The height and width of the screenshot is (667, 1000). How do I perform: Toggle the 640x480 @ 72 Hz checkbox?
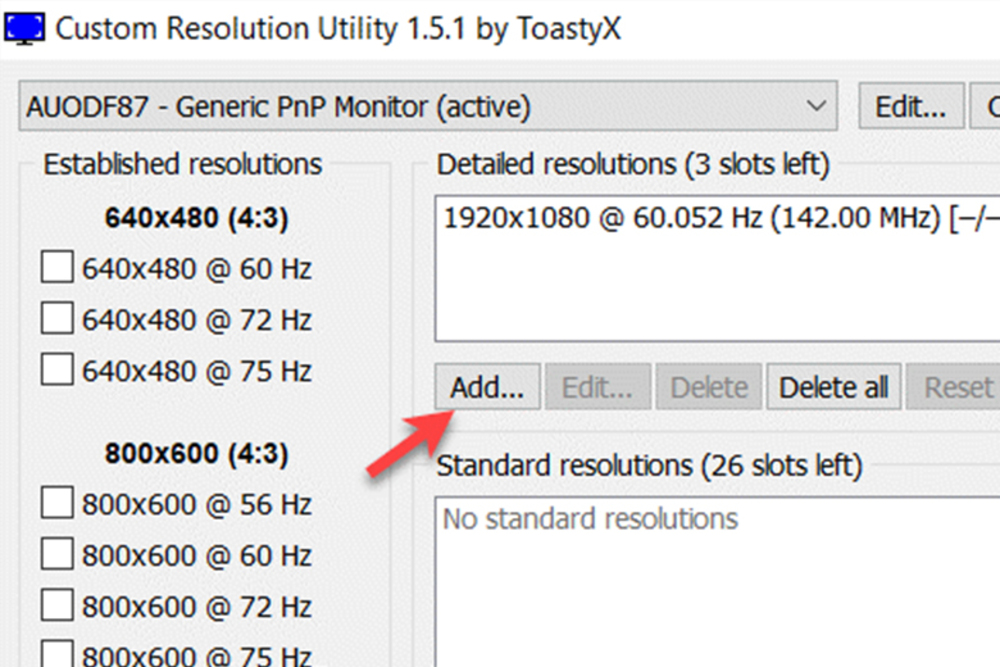(x=57, y=319)
